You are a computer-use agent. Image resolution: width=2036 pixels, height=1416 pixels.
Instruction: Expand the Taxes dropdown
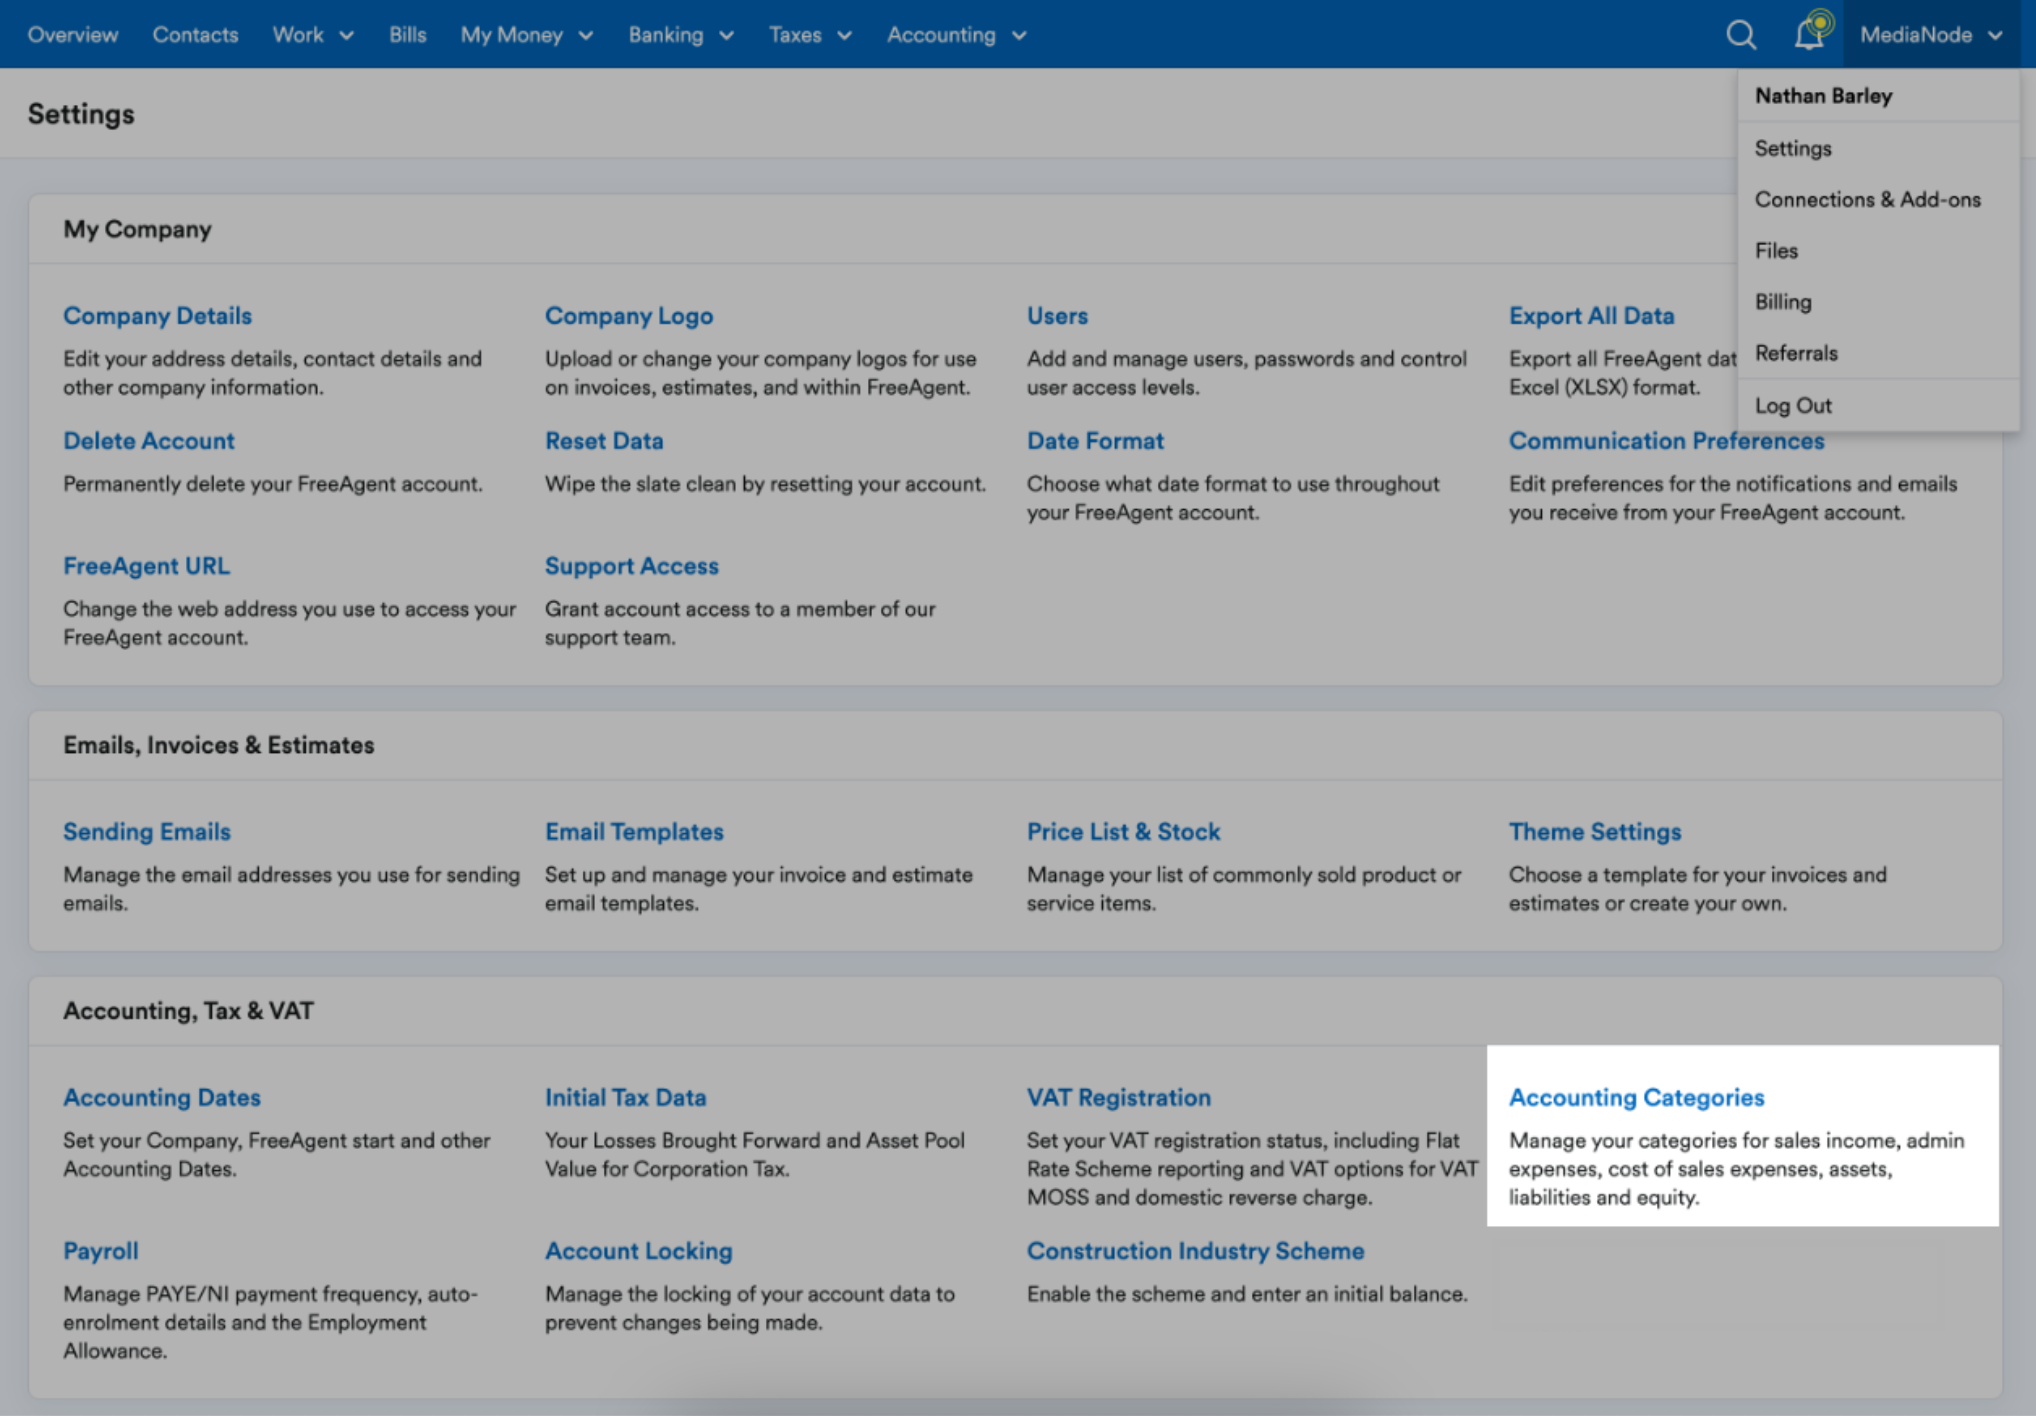coord(811,34)
